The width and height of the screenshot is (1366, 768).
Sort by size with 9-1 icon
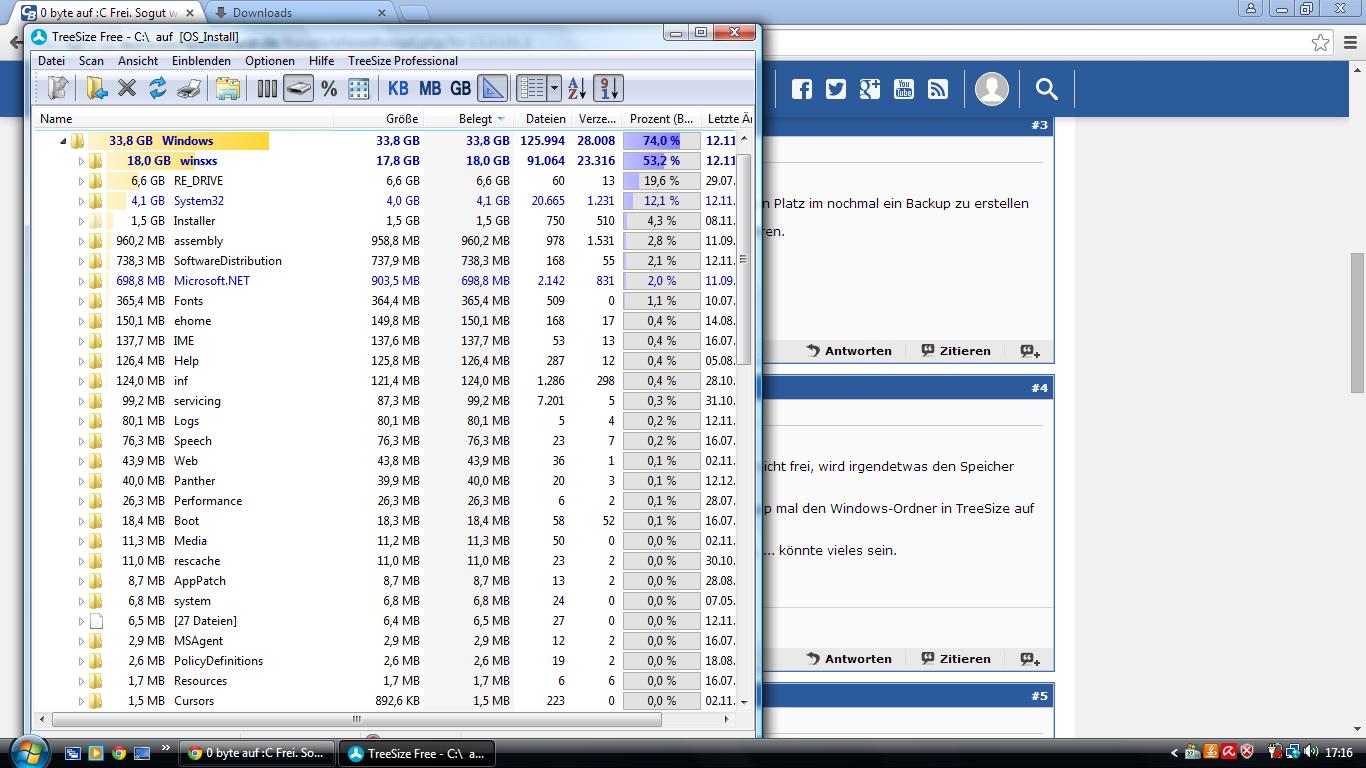pos(608,88)
